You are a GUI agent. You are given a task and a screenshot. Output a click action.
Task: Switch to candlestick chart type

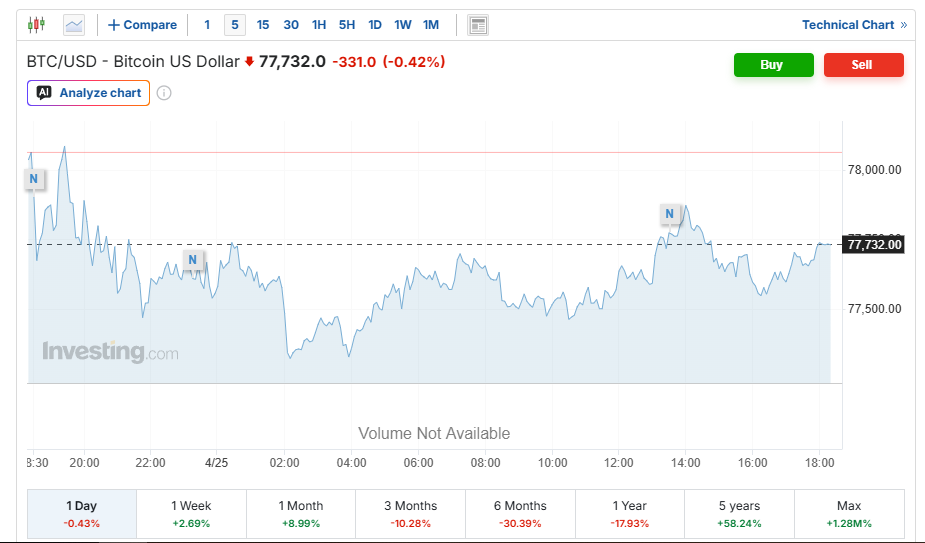click(37, 25)
